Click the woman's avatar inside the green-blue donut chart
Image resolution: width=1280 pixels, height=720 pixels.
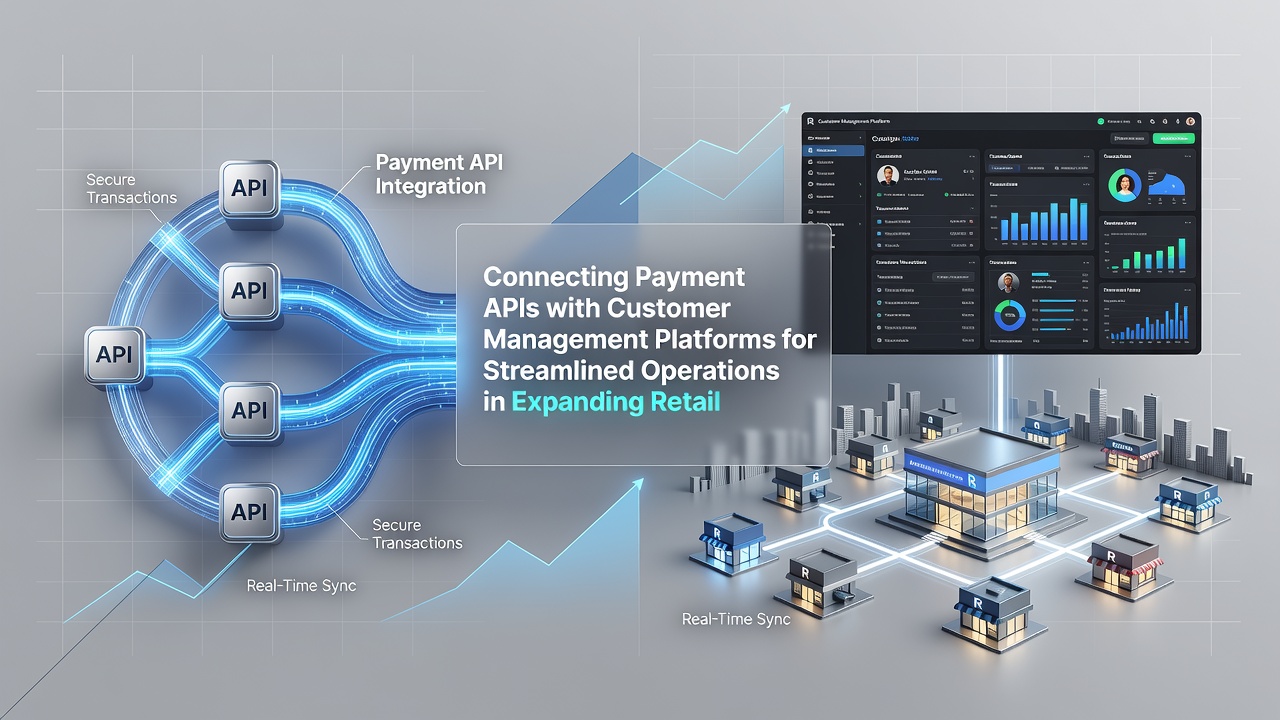point(1127,185)
